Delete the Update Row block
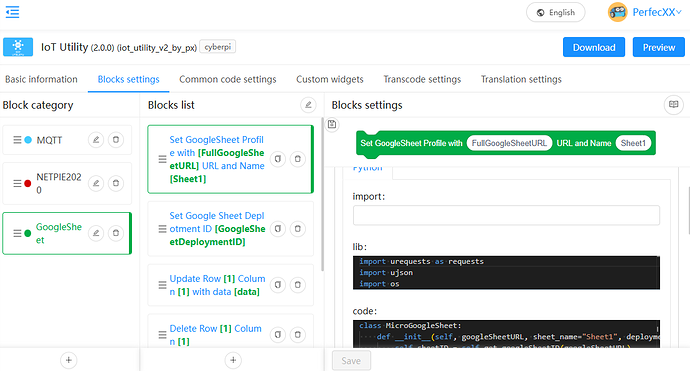The height and width of the screenshot is (371, 690). pyautogui.click(x=297, y=285)
